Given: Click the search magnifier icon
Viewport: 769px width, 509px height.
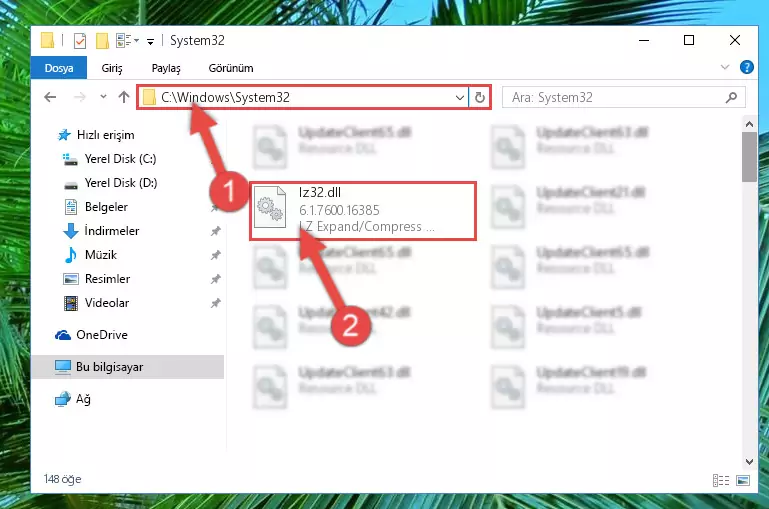Looking at the screenshot, I should click(731, 98).
